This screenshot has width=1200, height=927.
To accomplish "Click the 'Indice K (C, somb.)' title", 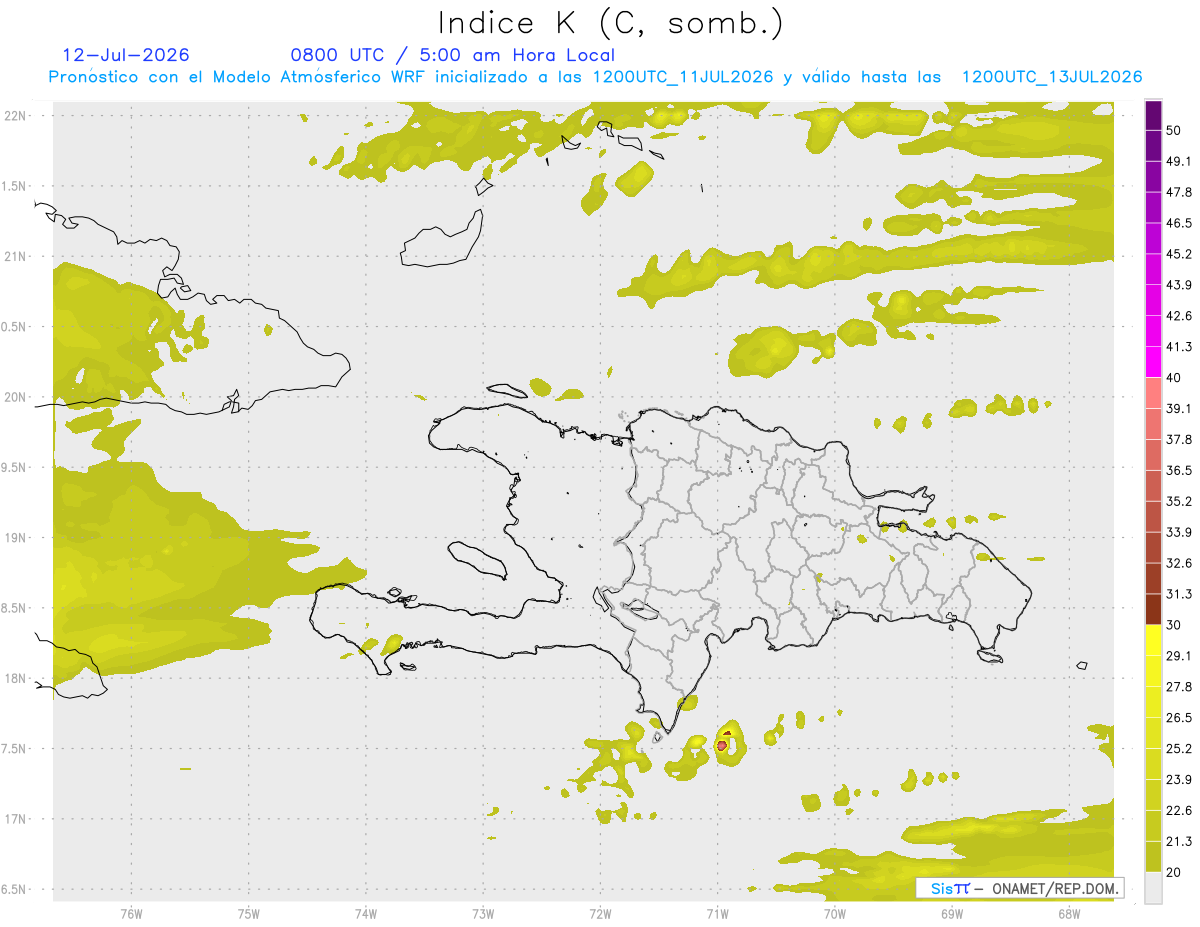I will [610, 23].
